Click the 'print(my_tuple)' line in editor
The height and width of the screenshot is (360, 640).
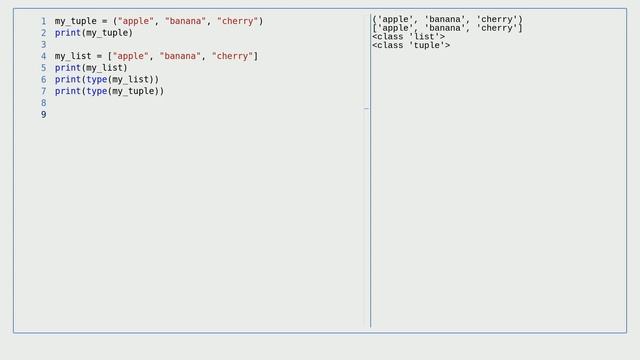click(94, 33)
